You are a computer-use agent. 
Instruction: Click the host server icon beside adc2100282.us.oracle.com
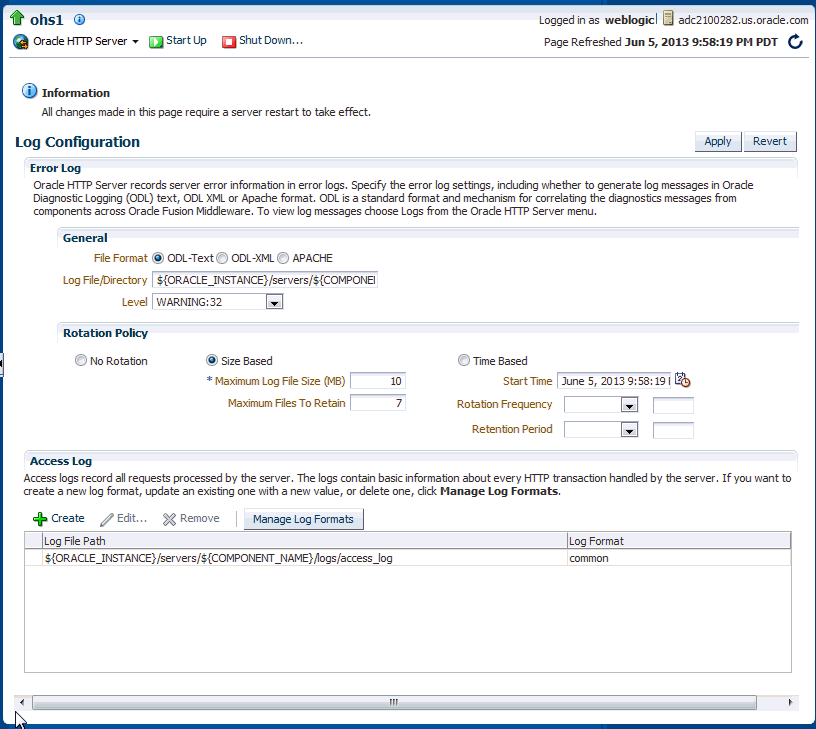click(668, 19)
